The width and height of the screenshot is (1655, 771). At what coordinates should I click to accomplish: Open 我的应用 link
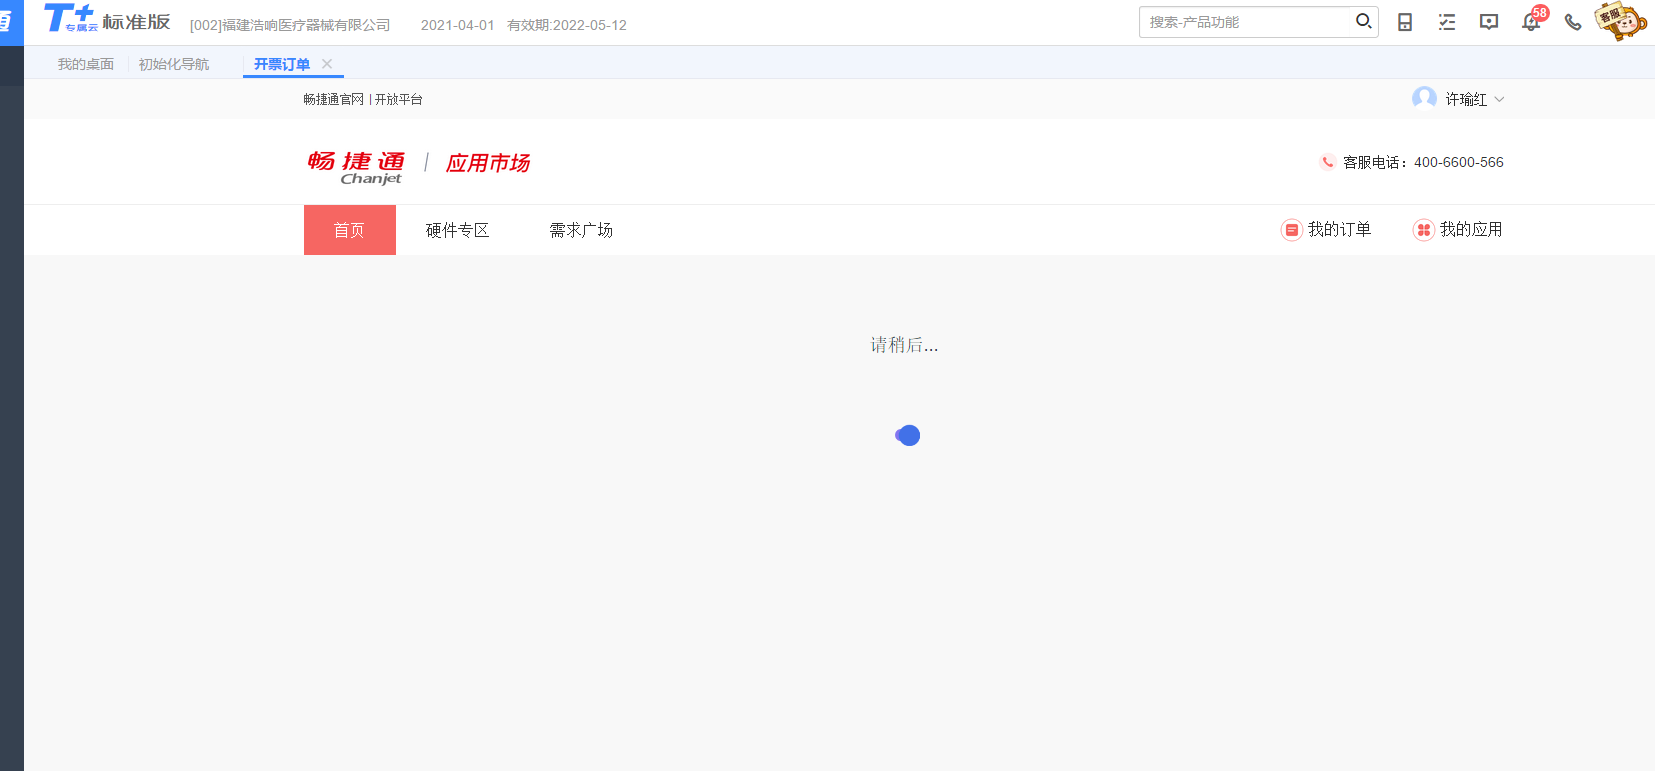coord(1471,230)
